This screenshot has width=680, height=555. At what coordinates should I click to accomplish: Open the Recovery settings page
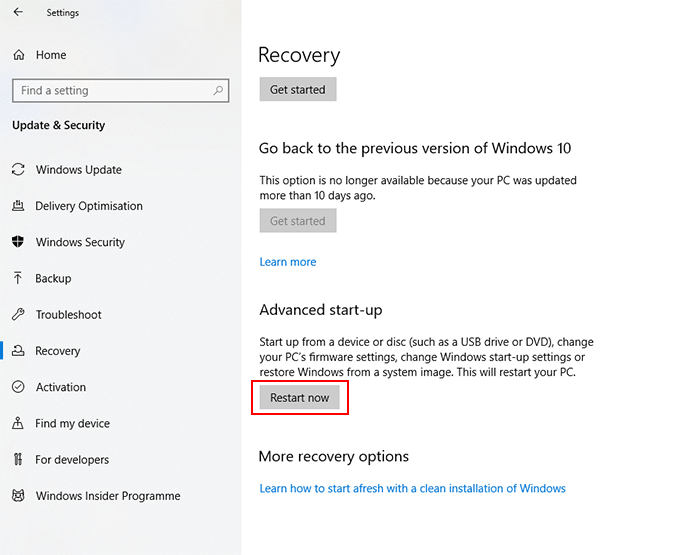tap(58, 351)
